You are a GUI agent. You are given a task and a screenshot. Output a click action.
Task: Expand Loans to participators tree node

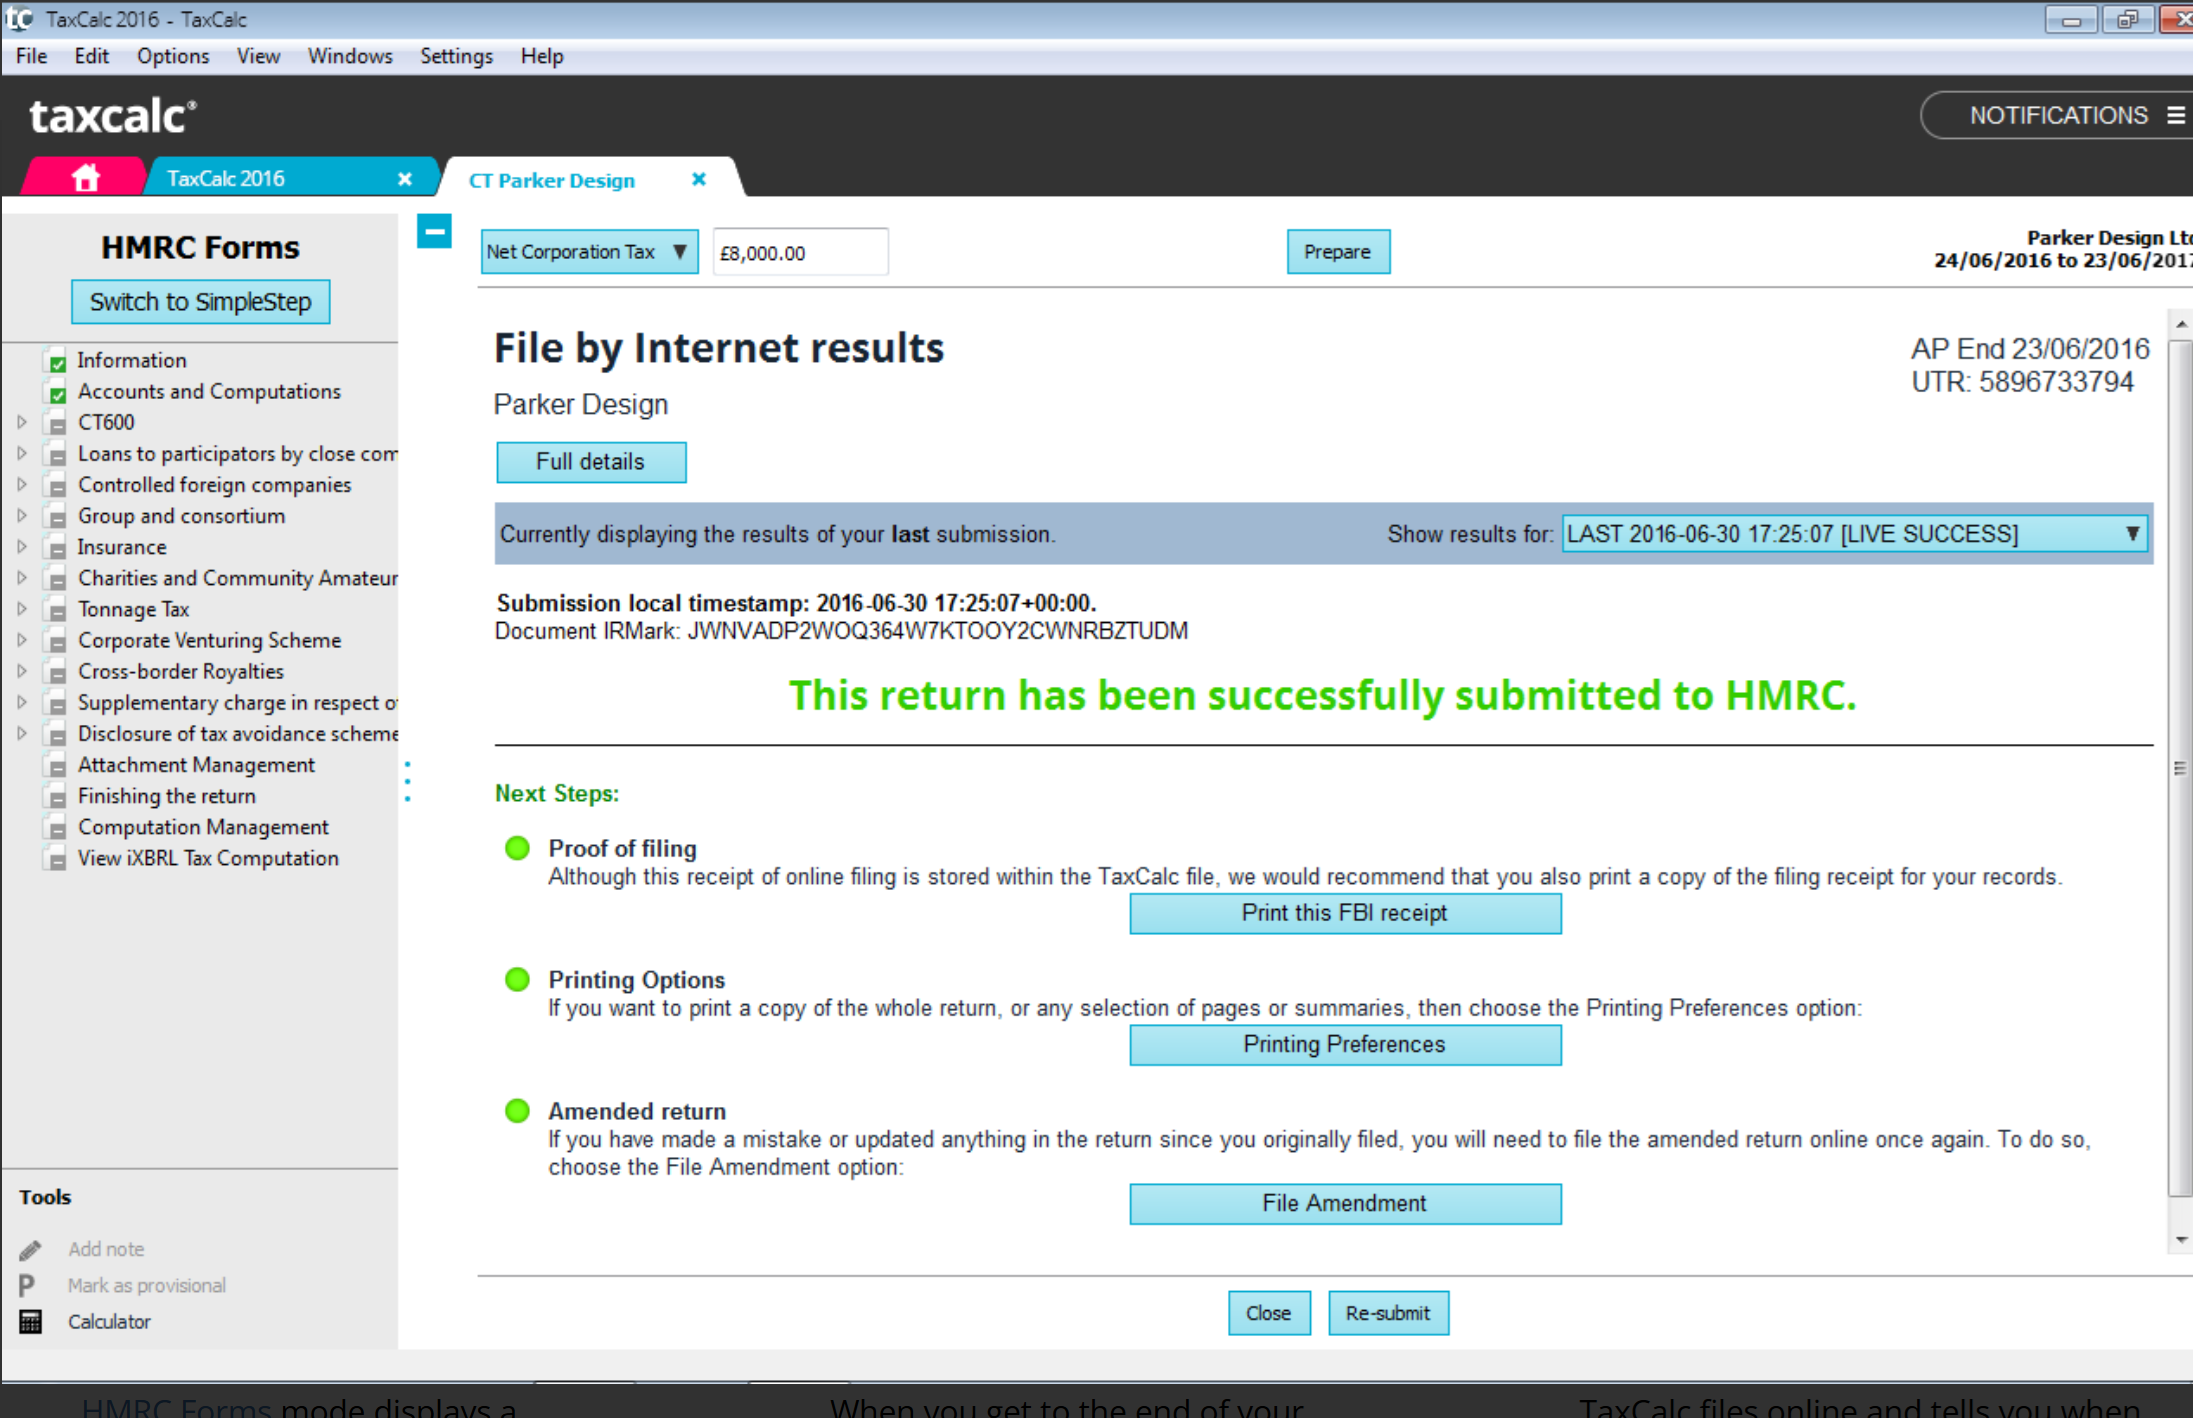click(22, 453)
